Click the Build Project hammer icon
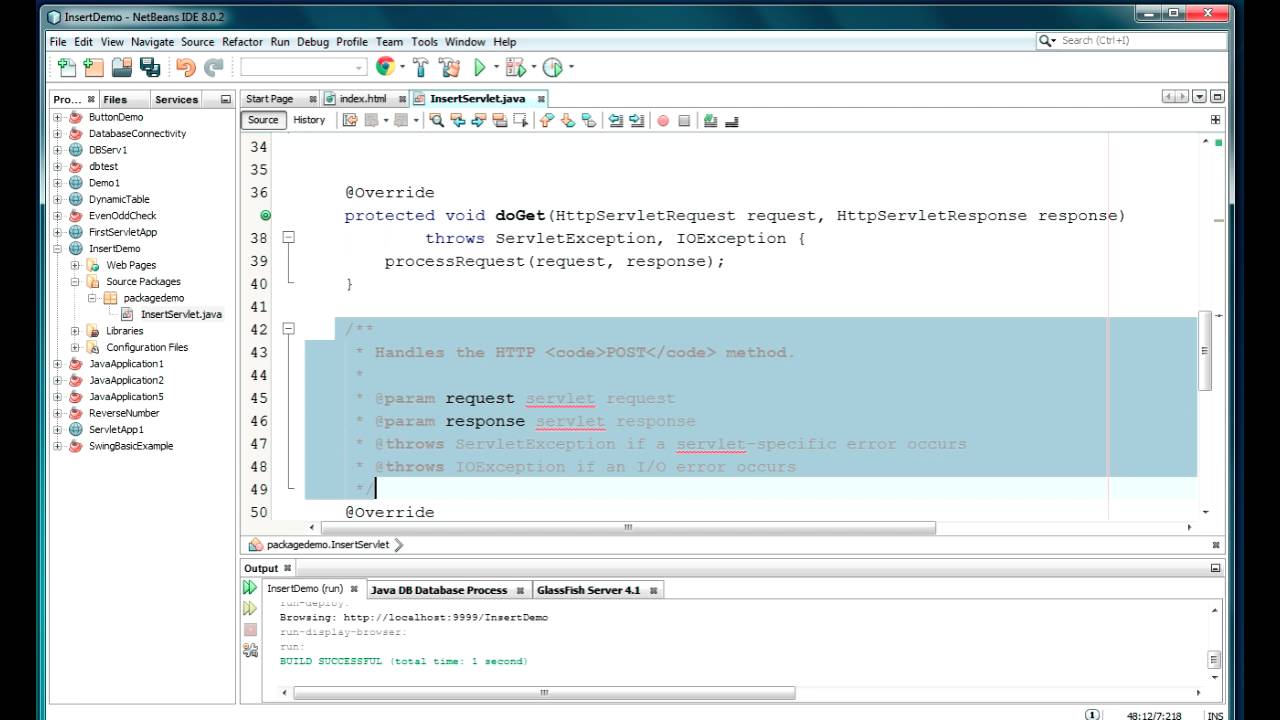Screen dimensions: 1280x720 (421, 67)
